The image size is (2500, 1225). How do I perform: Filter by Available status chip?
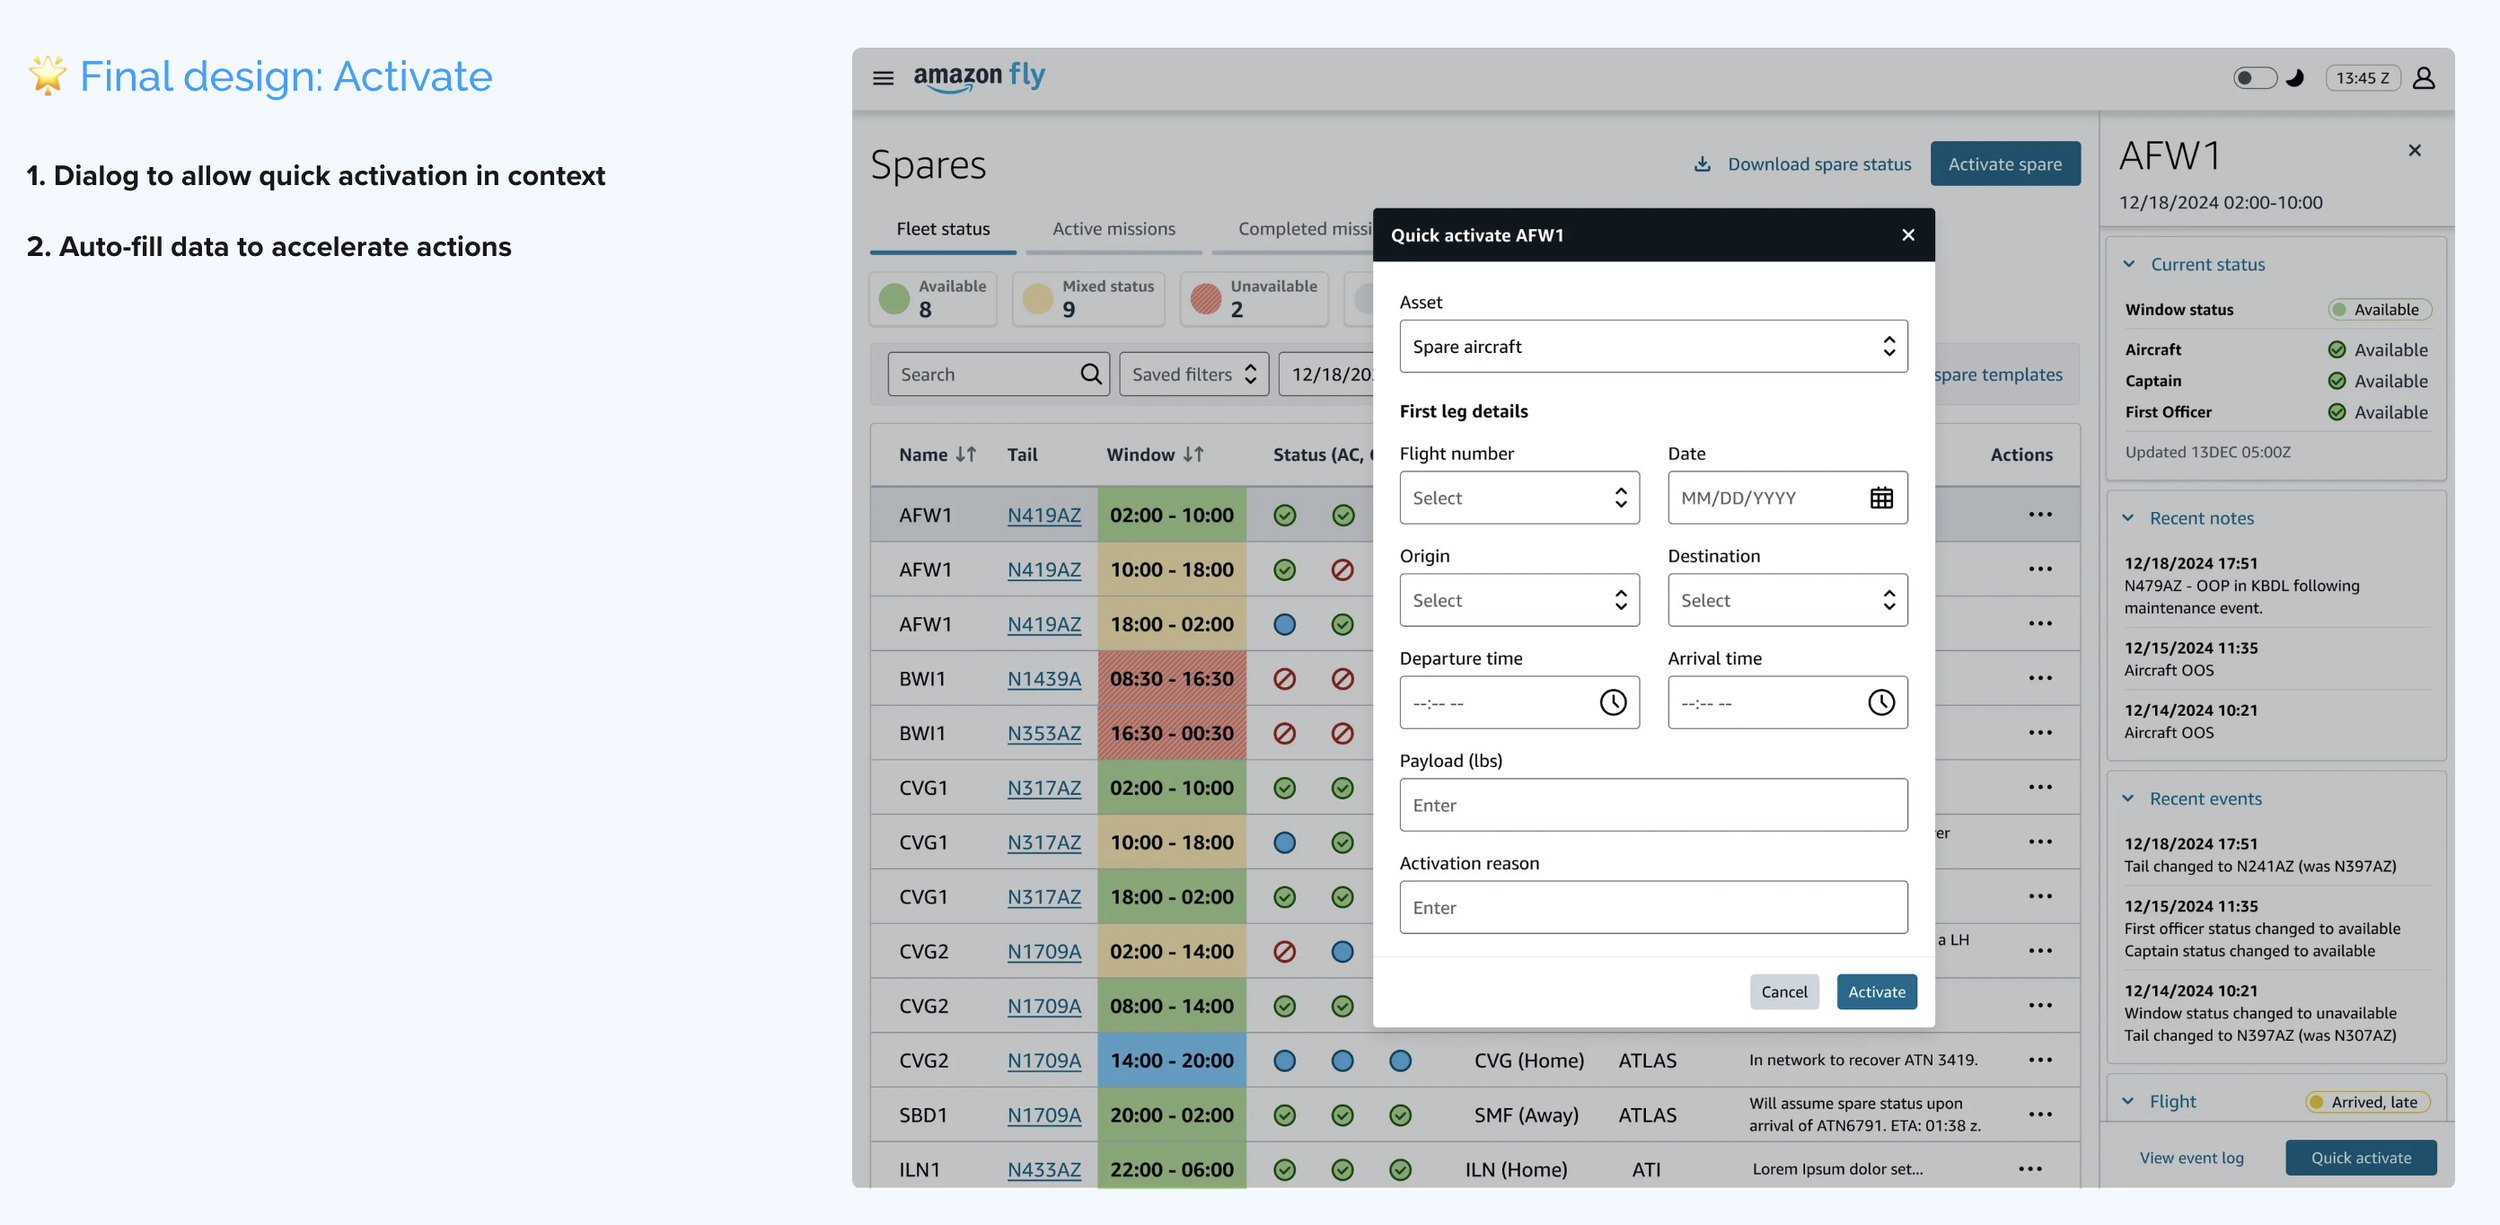coord(933,298)
